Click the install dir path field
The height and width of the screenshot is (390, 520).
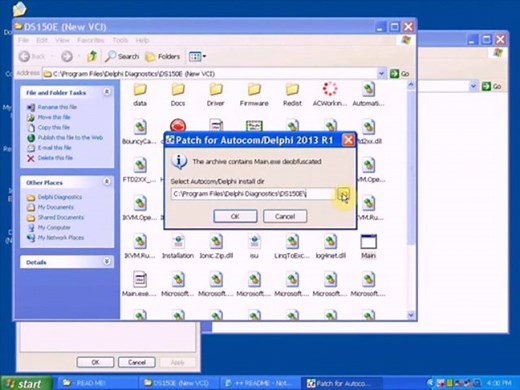pos(253,194)
